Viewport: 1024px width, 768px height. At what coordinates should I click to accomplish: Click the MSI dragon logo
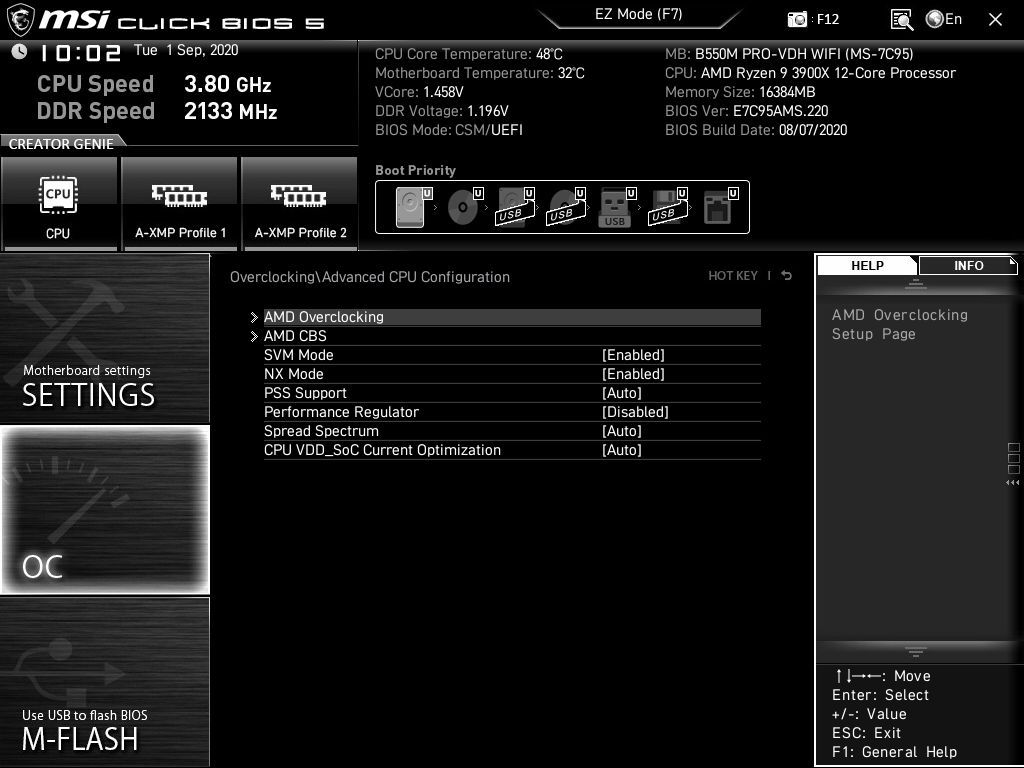click(20, 20)
